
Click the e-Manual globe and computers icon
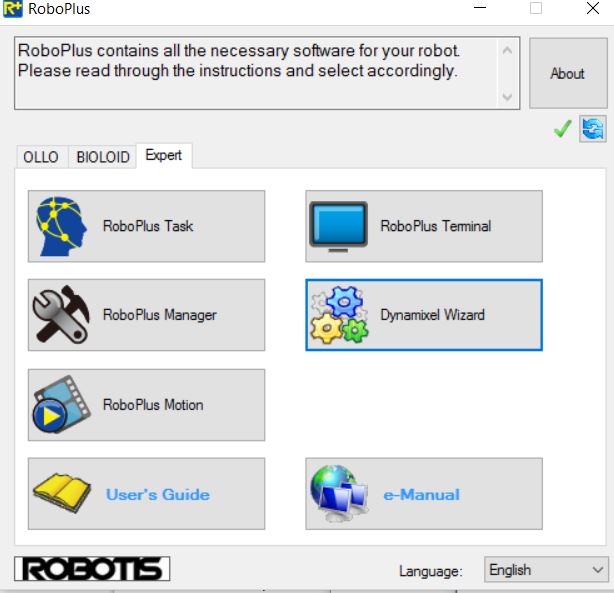pos(339,493)
